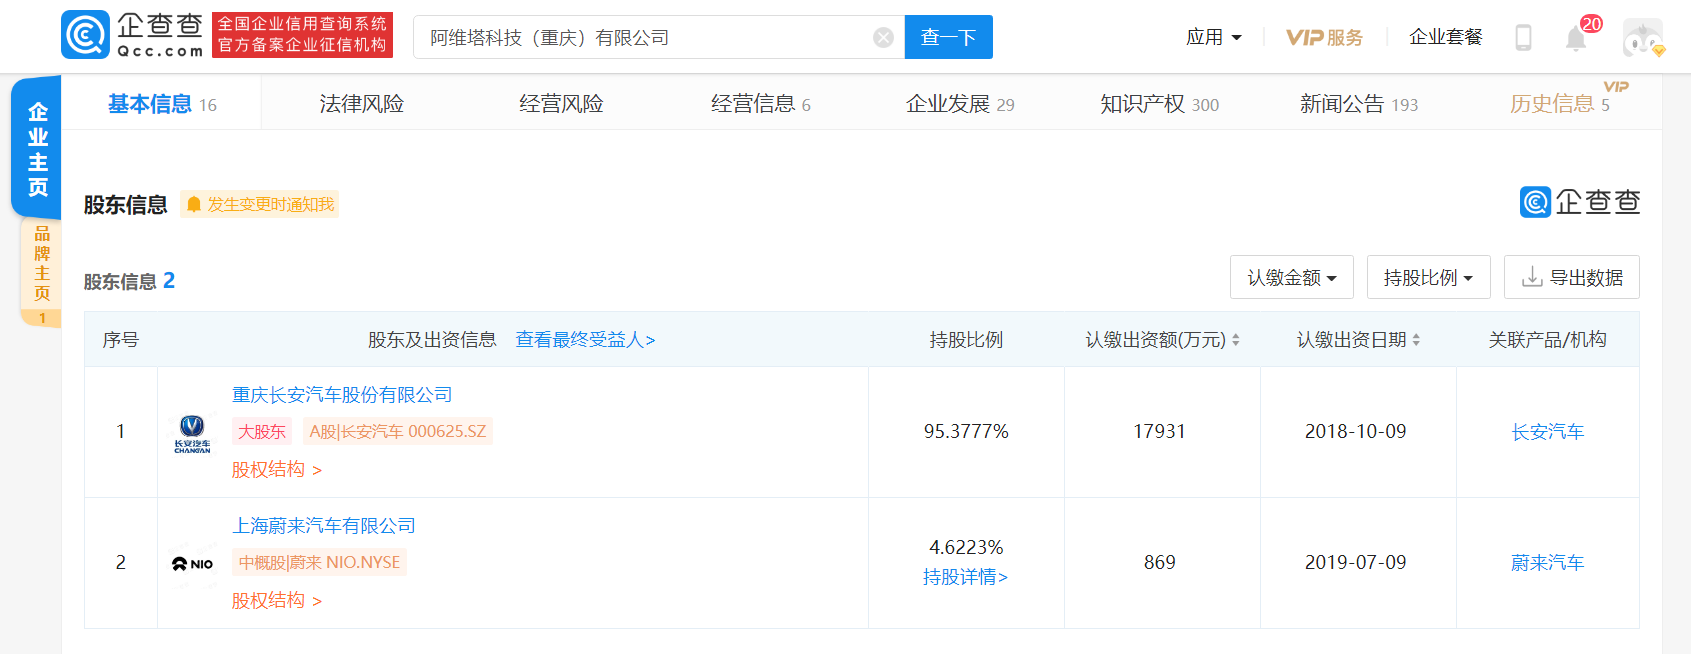Click the 查一下 search button
1691x654 pixels.
(x=948, y=37)
